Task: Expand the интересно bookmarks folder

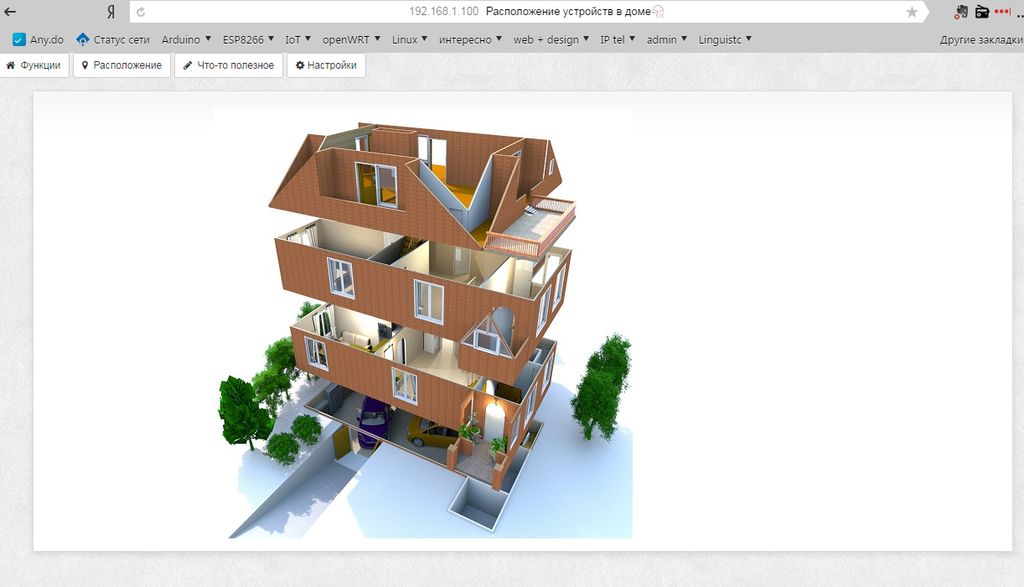Action: [470, 39]
